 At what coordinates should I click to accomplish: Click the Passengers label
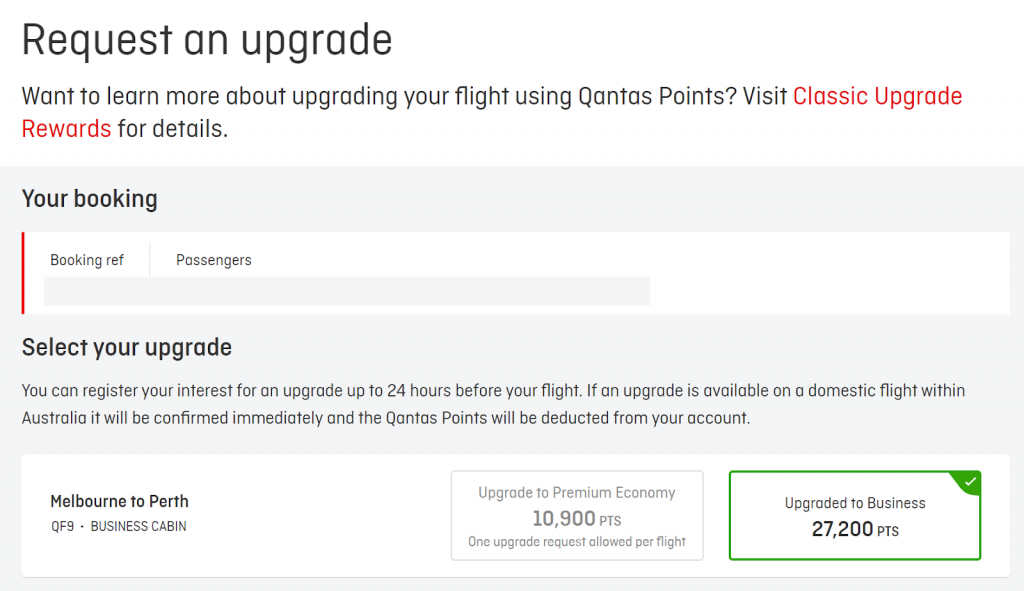pos(214,260)
